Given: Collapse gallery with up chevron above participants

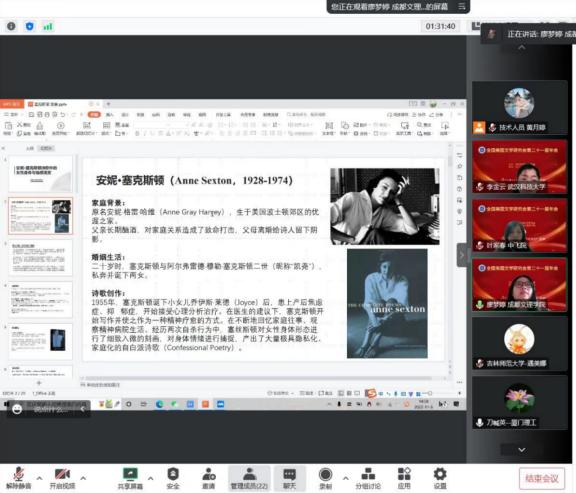Looking at the screenshot, I should pyautogui.click(x=521, y=47).
